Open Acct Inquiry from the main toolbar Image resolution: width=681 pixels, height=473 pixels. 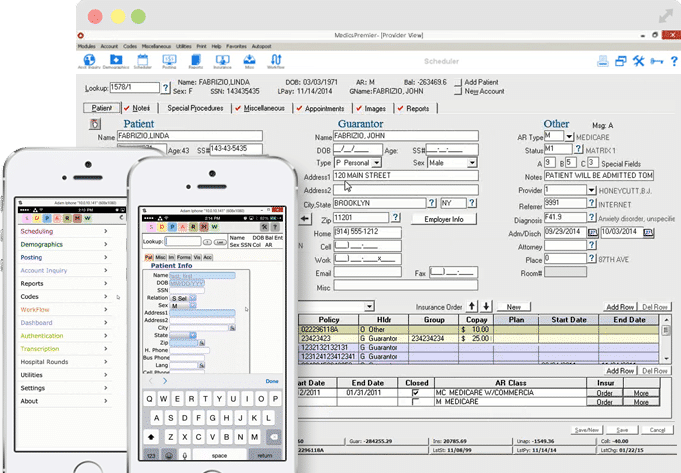click(89, 61)
